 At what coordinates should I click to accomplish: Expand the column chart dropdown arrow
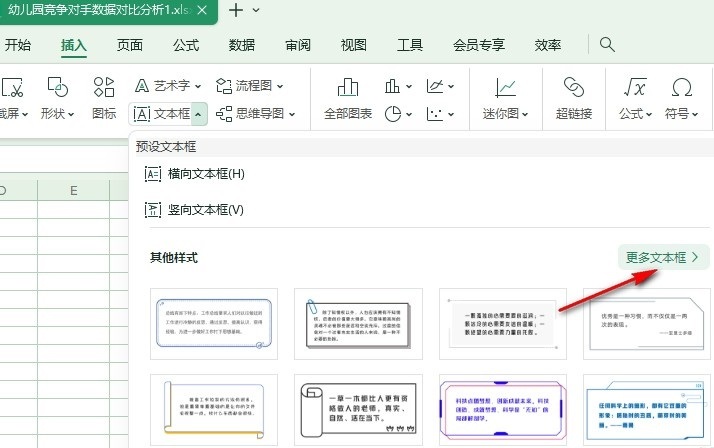[408, 86]
